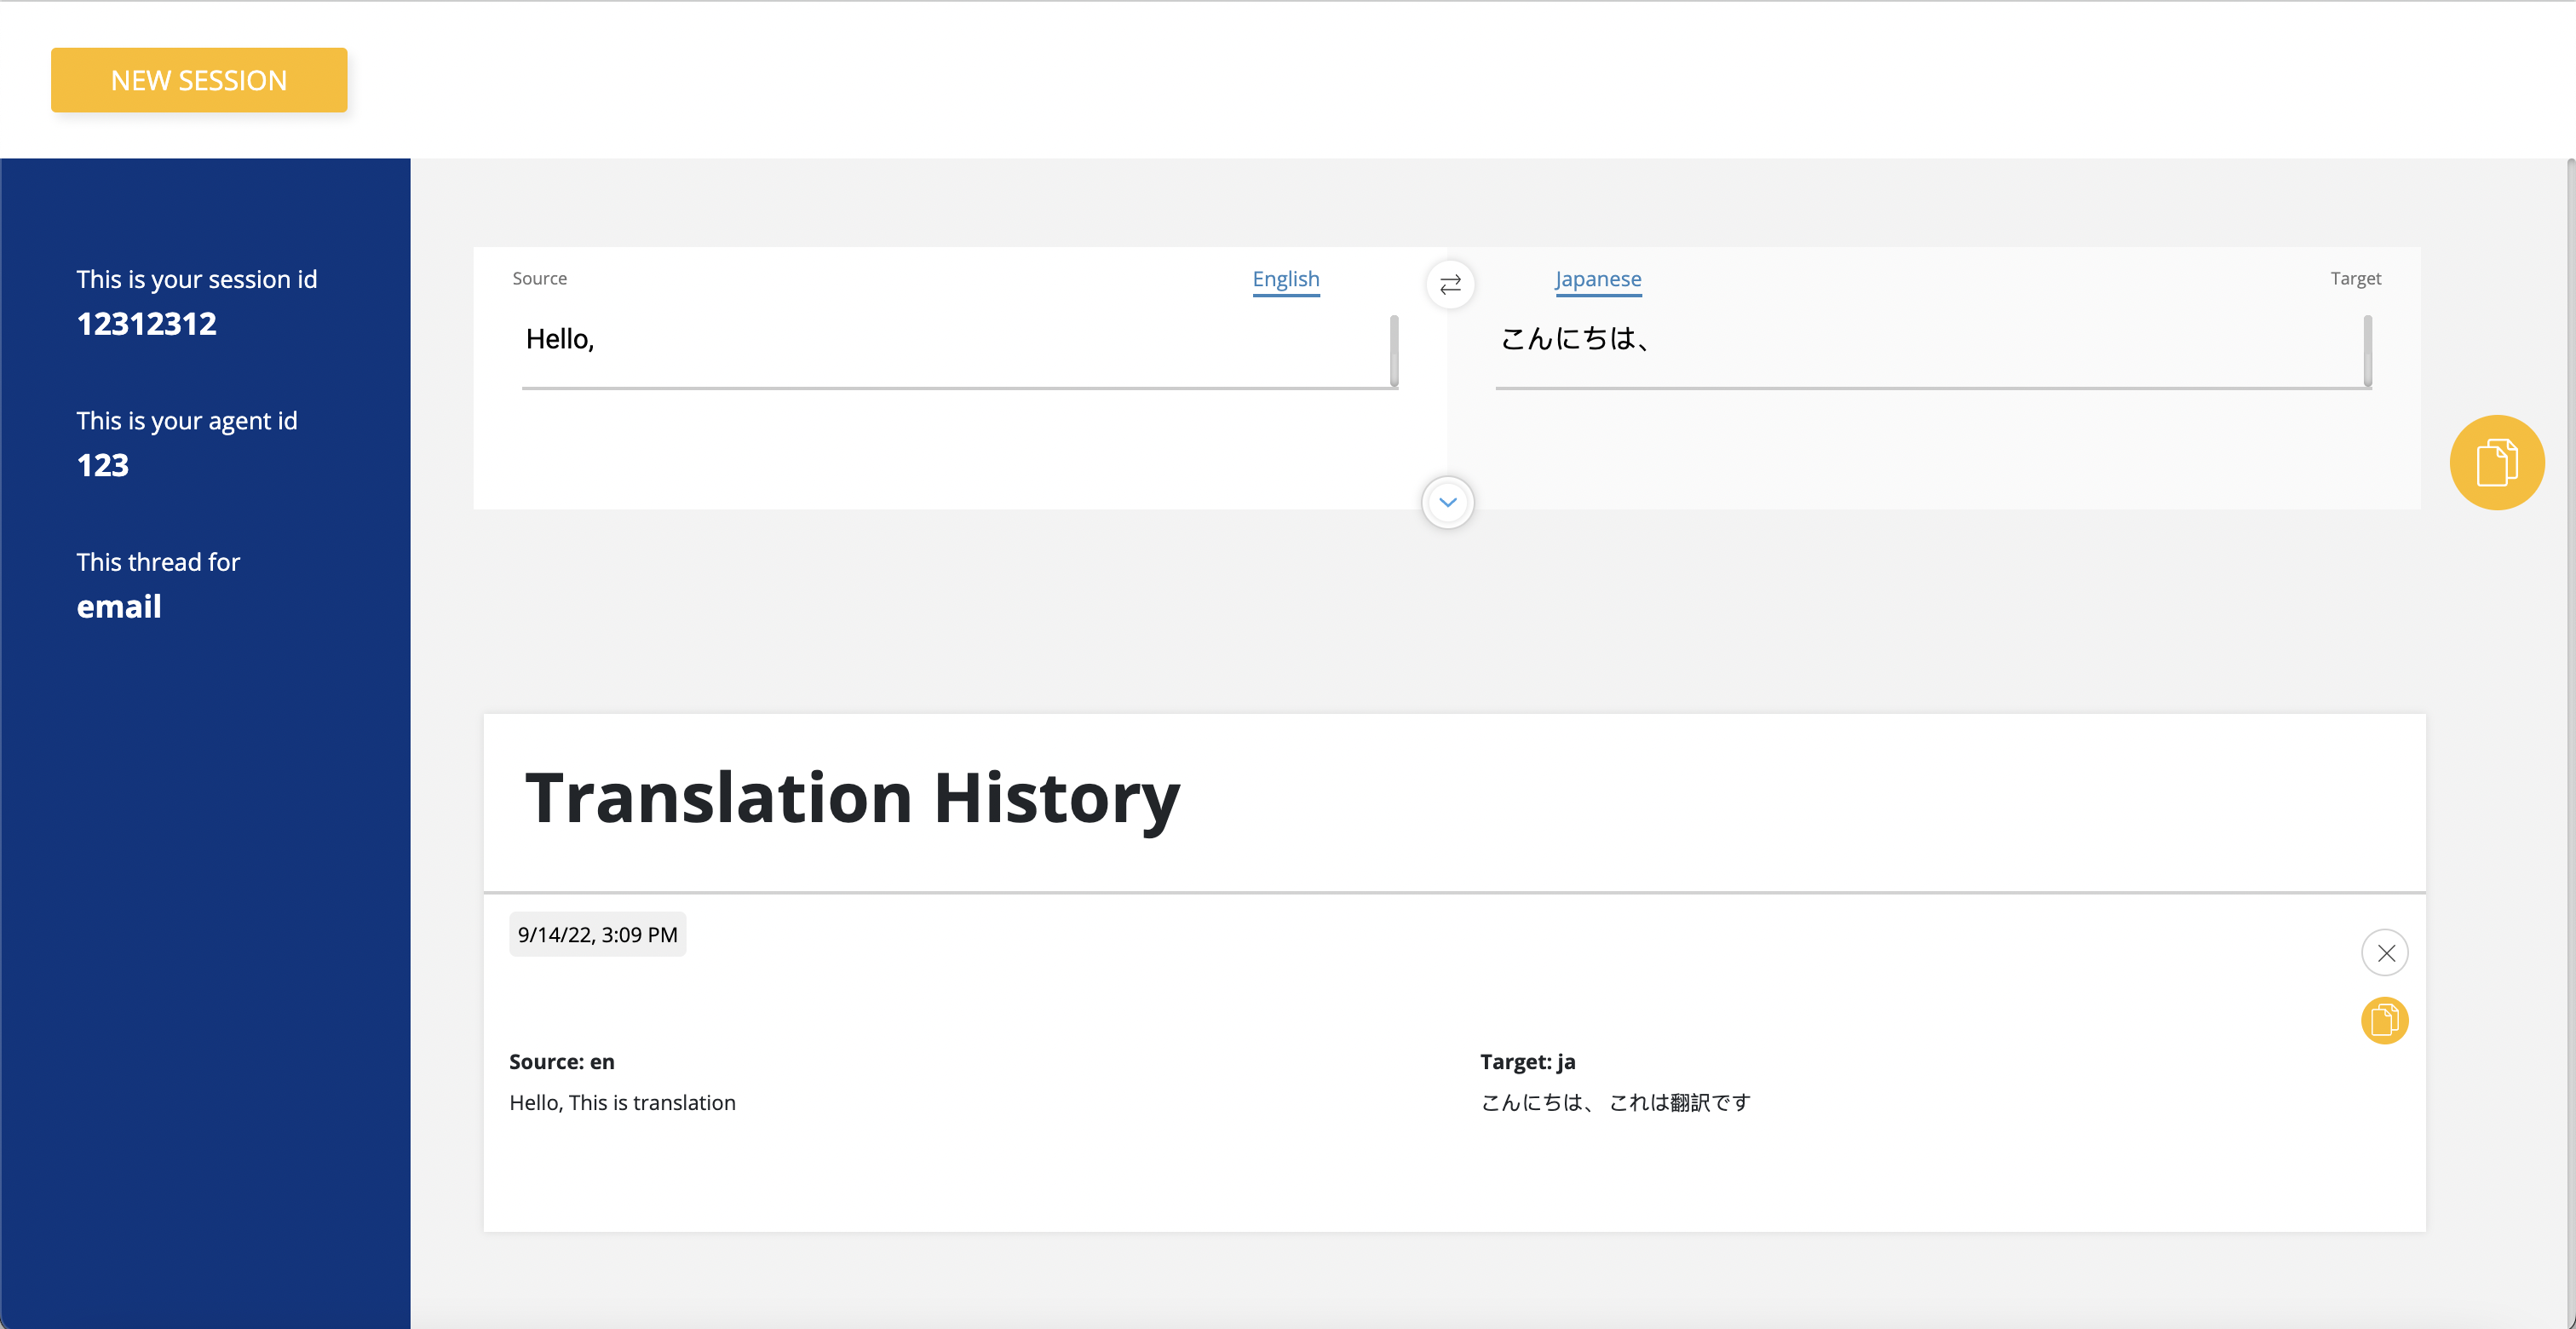Click the expand/collapse chevron below translation
Image resolution: width=2576 pixels, height=1329 pixels.
(1447, 502)
